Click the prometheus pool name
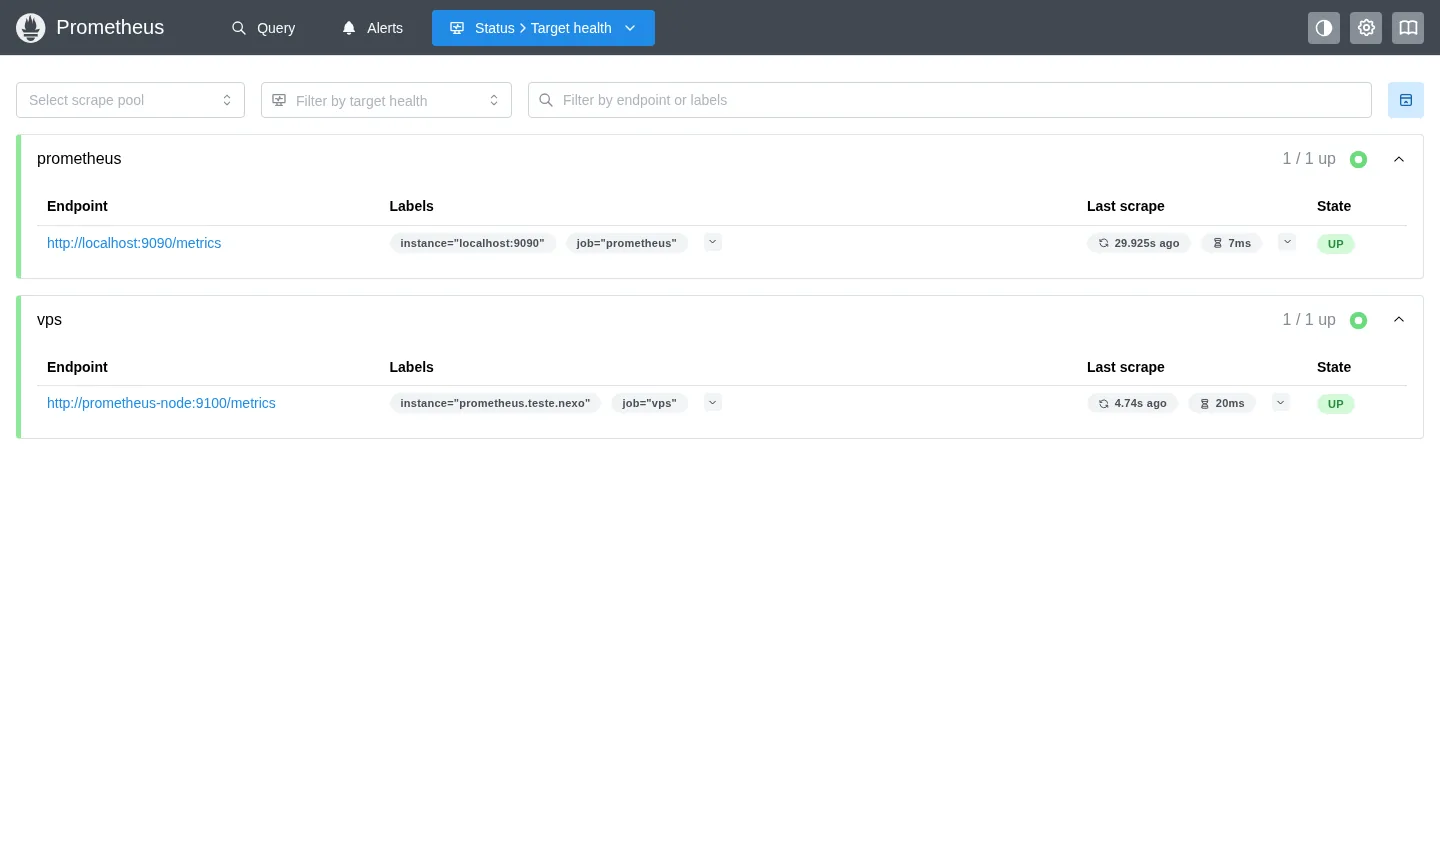The height and width of the screenshot is (860, 1440). pyautogui.click(x=79, y=159)
